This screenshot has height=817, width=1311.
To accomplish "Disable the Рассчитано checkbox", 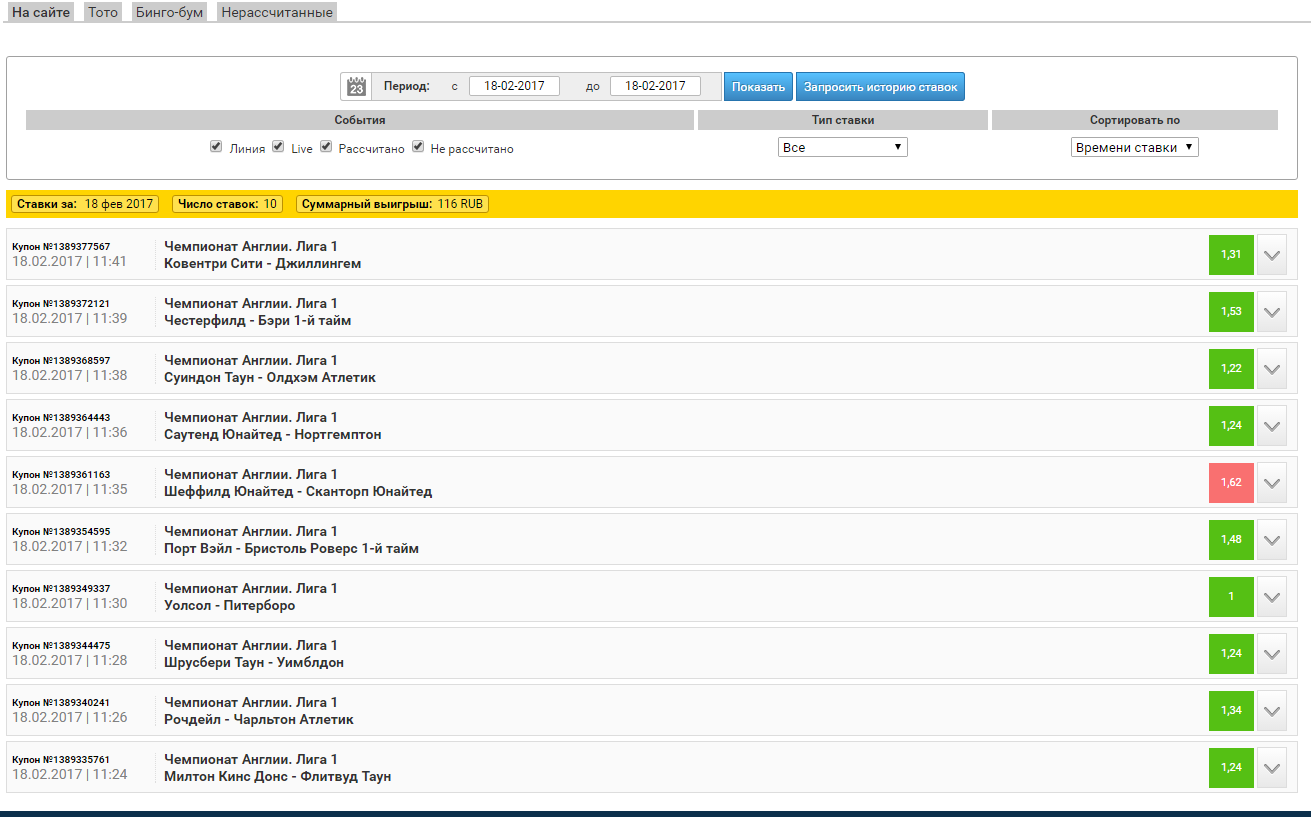I will pyautogui.click(x=326, y=146).
